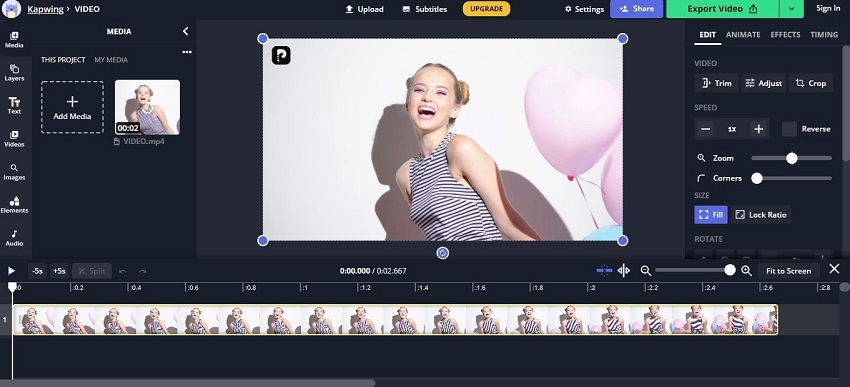850x387 pixels.
Task: Click the horizontal timeline scrollbar
Action: pyautogui.click(x=188, y=383)
